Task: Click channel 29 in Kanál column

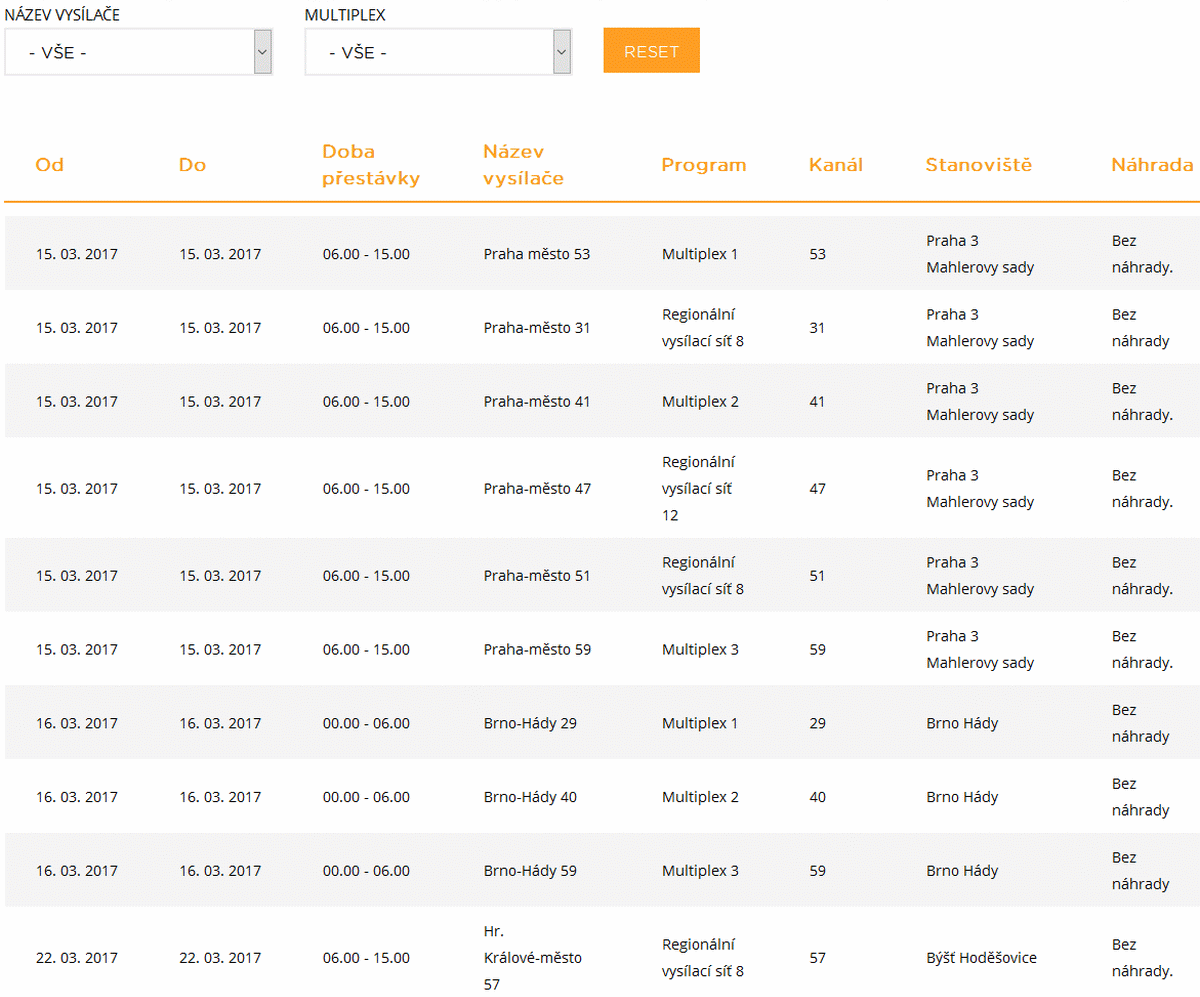Action: pos(818,723)
